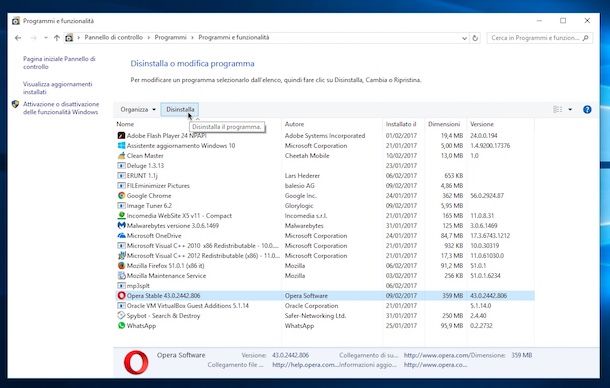
Task: Open Pagina iniziale Pannello di controllo link
Action: (x=59, y=63)
